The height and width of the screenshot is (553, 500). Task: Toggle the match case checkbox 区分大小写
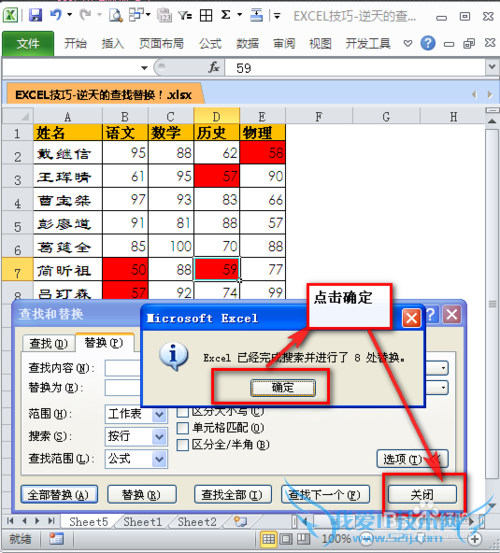(x=183, y=412)
